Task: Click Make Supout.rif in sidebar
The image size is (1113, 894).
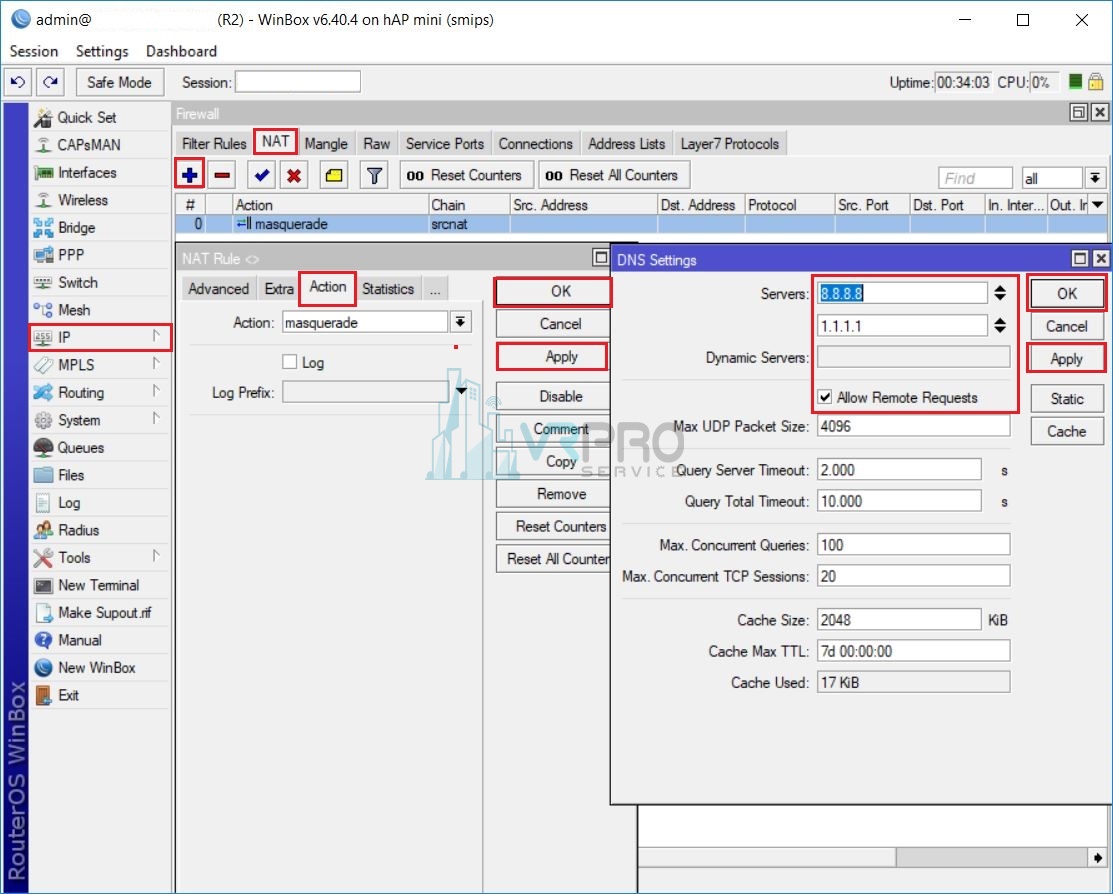Action: [100, 613]
